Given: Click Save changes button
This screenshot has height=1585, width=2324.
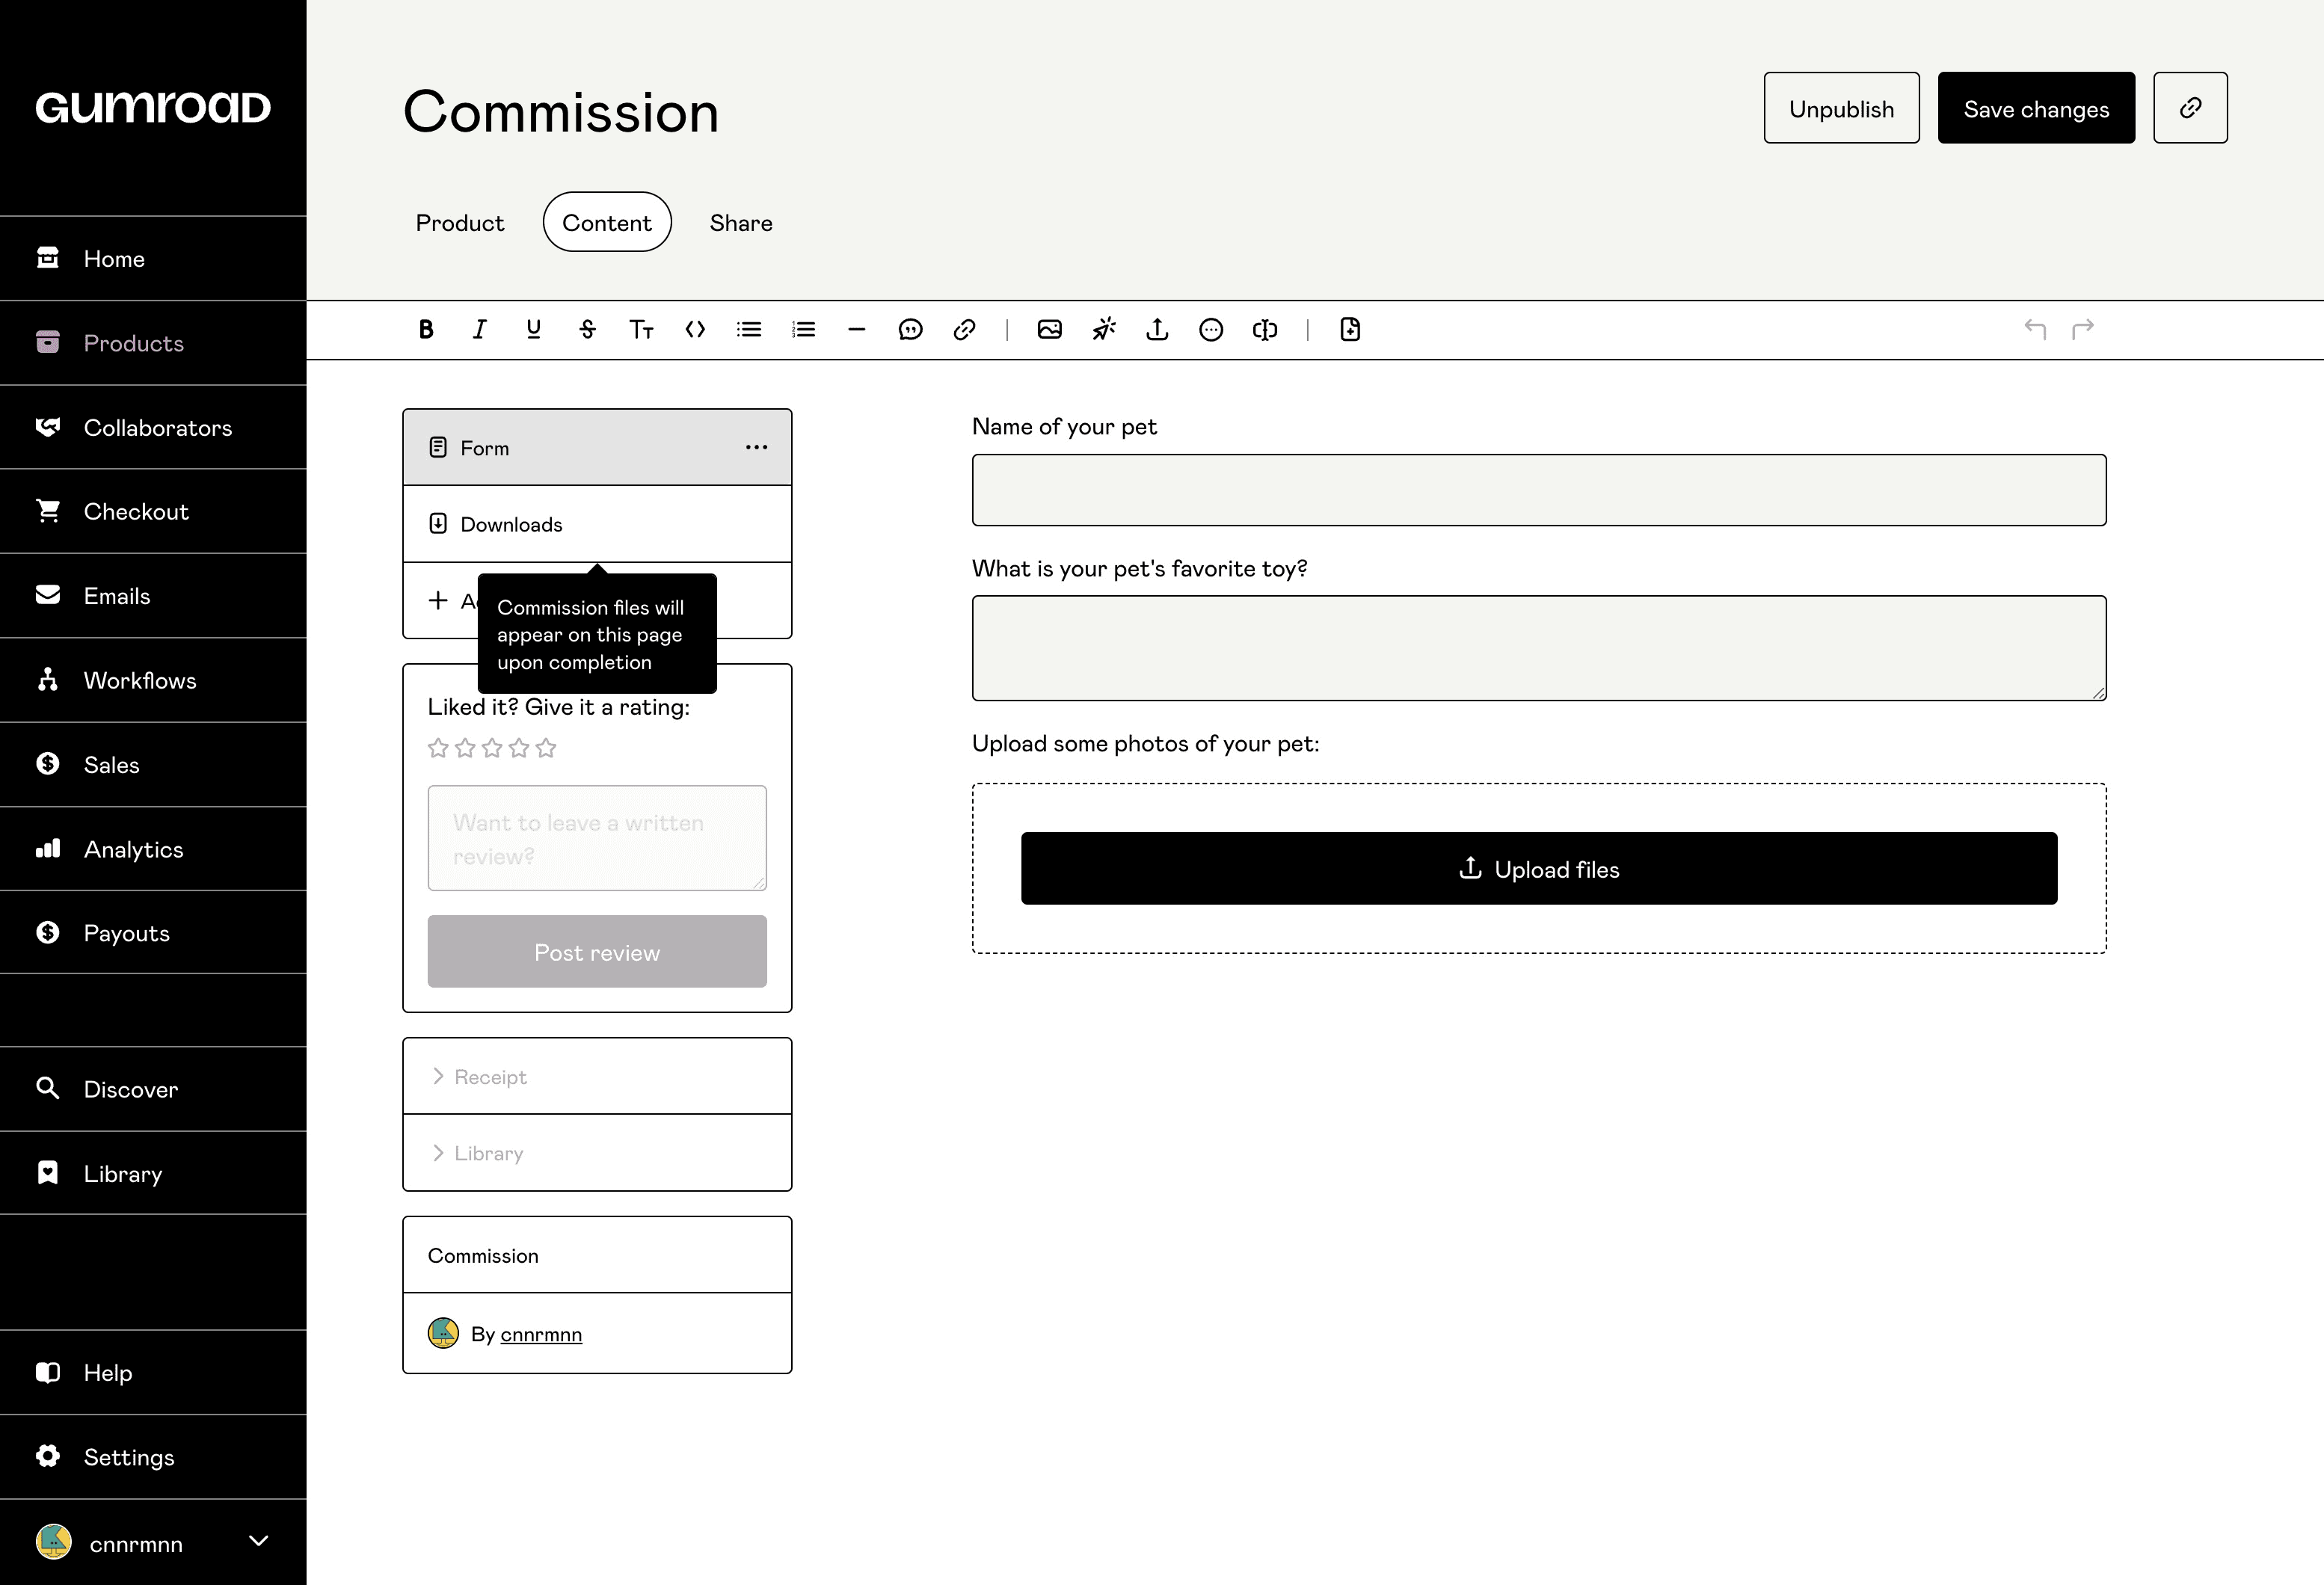Looking at the screenshot, I should pyautogui.click(x=2035, y=108).
